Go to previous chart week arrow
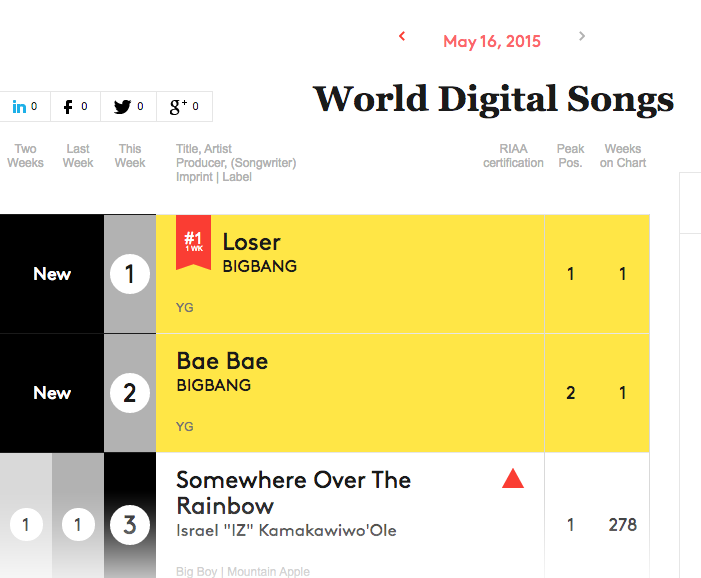Image resolution: width=701 pixels, height=578 pixels. pyautogui.click(x=402, y=36)
